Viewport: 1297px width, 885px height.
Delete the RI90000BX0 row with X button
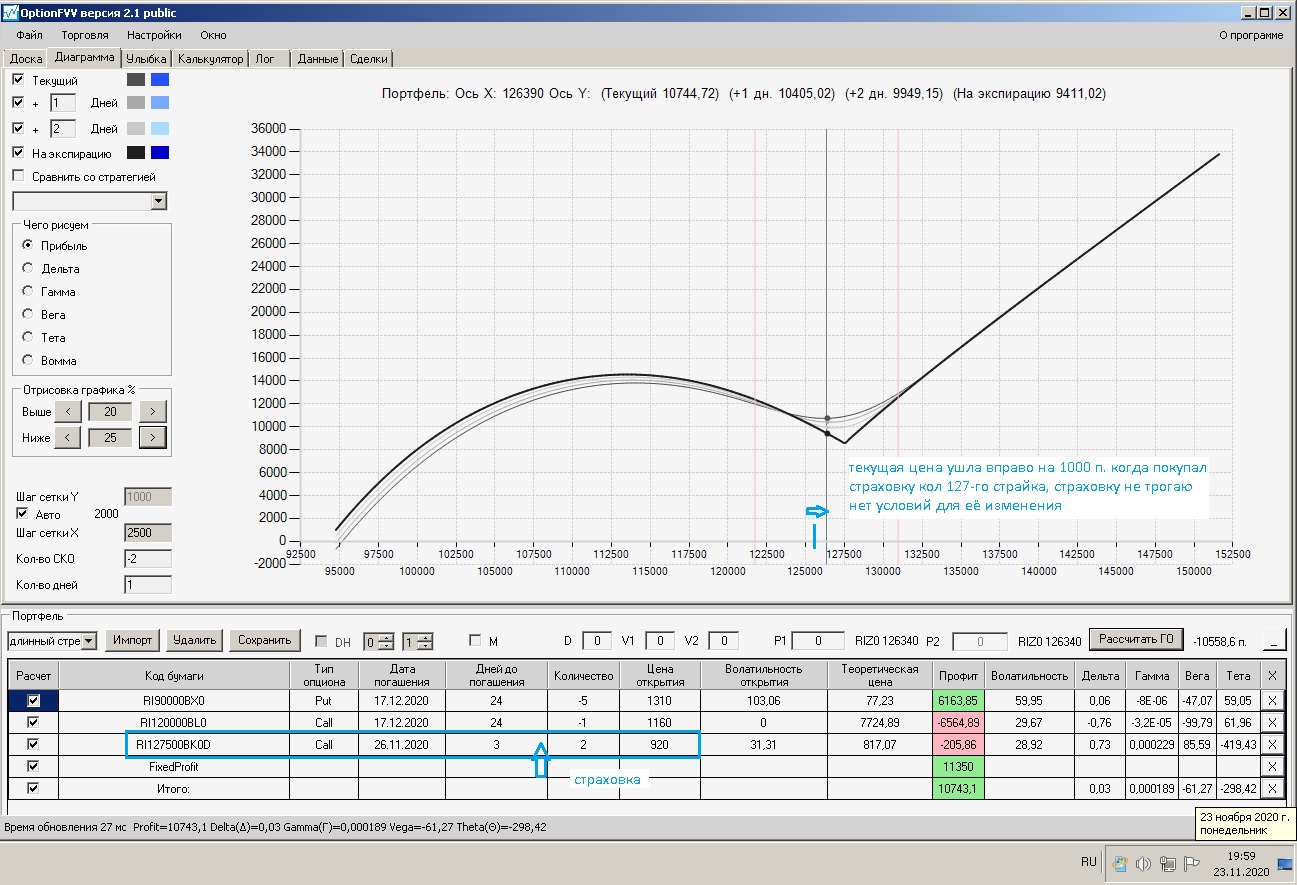[1271, 699]
